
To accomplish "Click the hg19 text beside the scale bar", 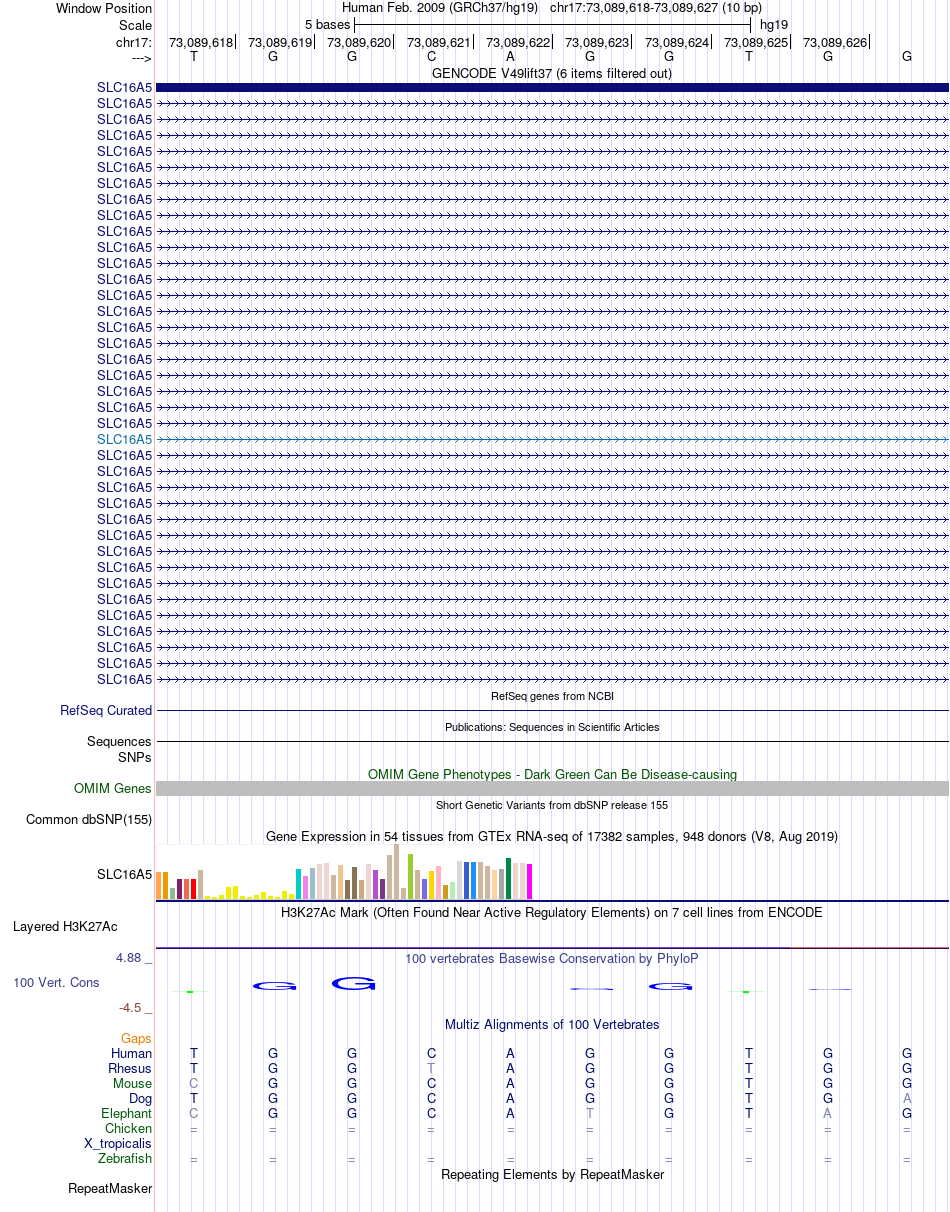I will point(774,24).
